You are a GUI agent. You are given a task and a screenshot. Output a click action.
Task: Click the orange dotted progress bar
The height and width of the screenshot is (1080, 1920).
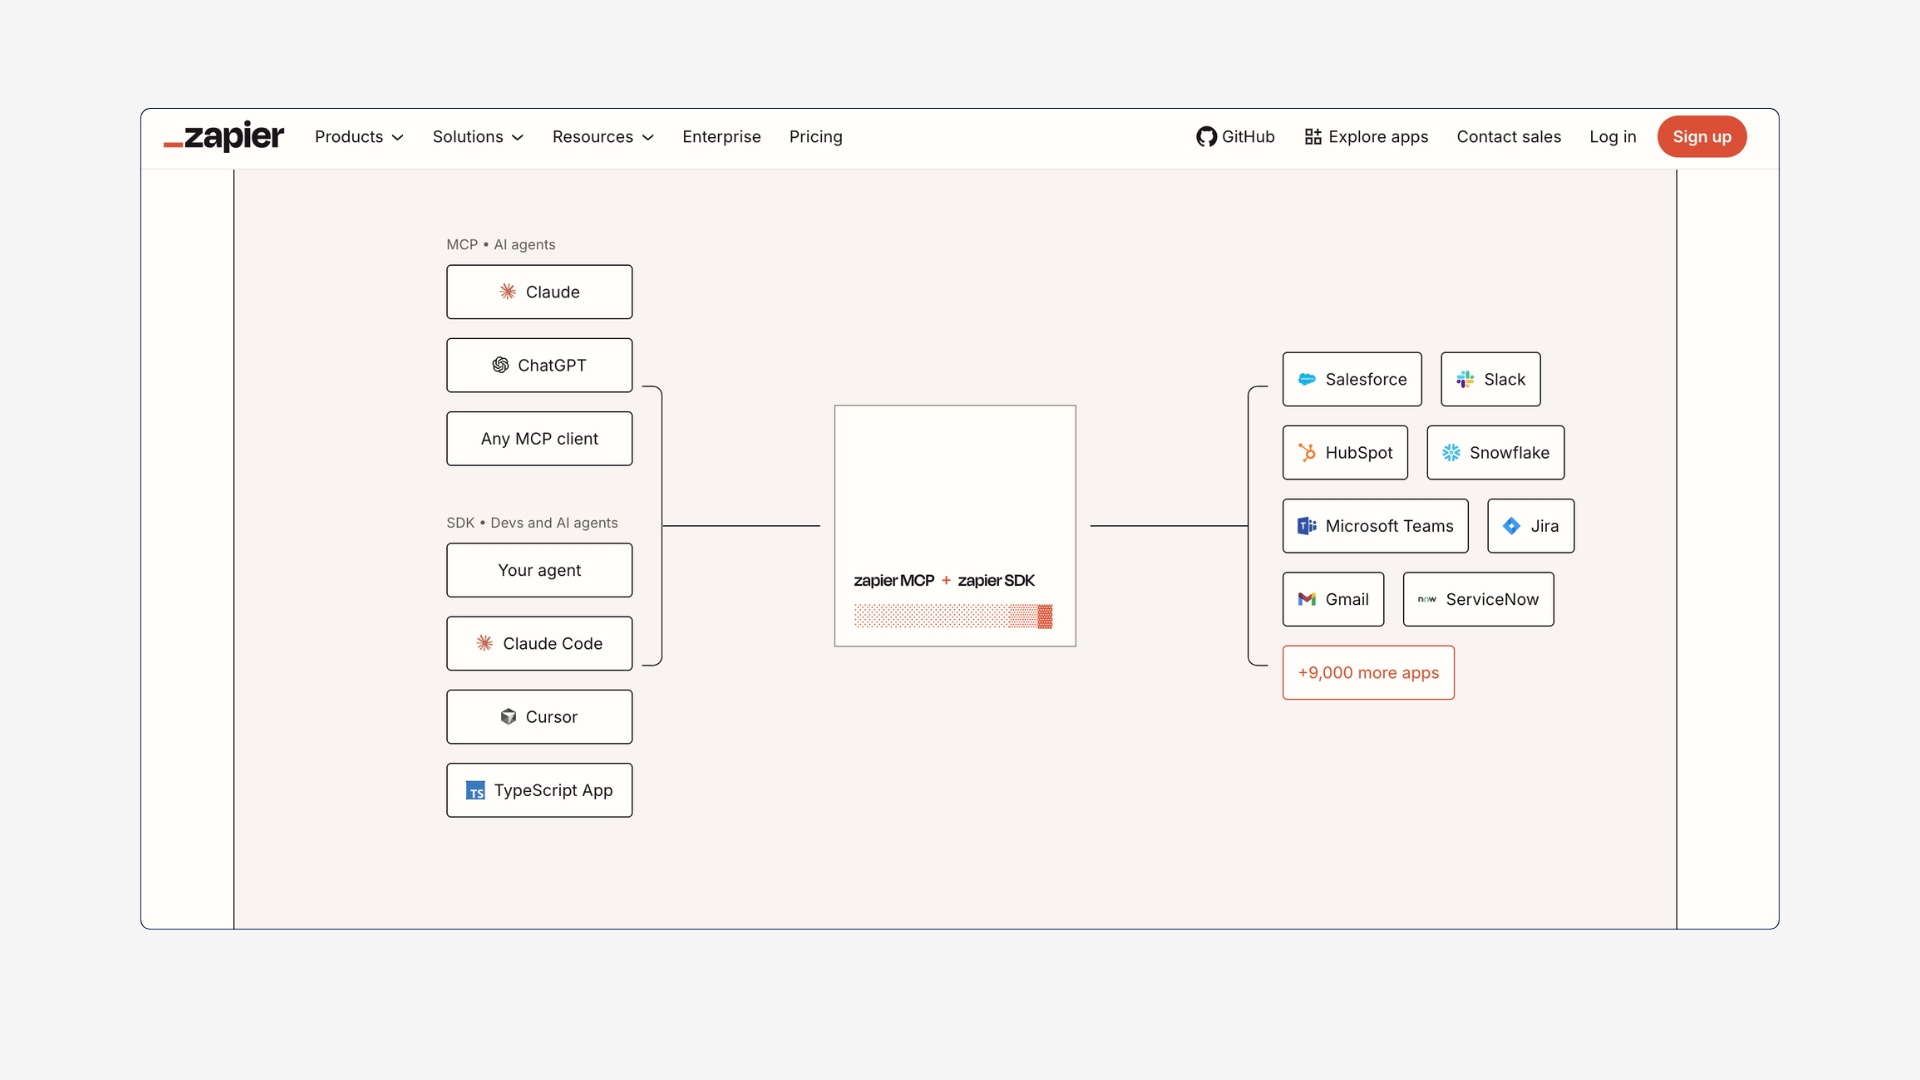click(953, 617)
